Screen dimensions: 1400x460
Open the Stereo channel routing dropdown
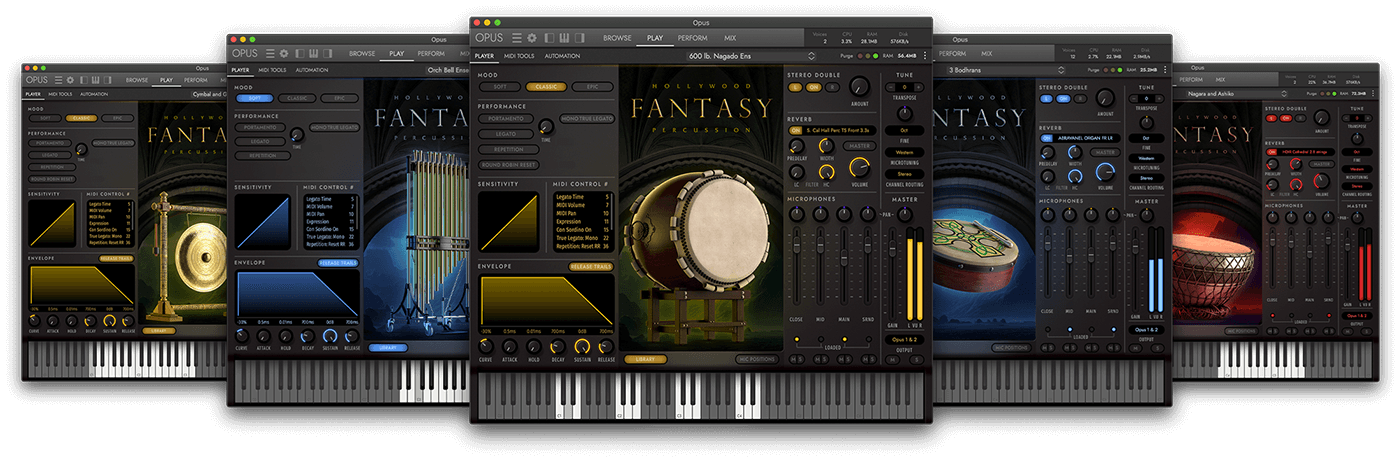tap(904, 174)
